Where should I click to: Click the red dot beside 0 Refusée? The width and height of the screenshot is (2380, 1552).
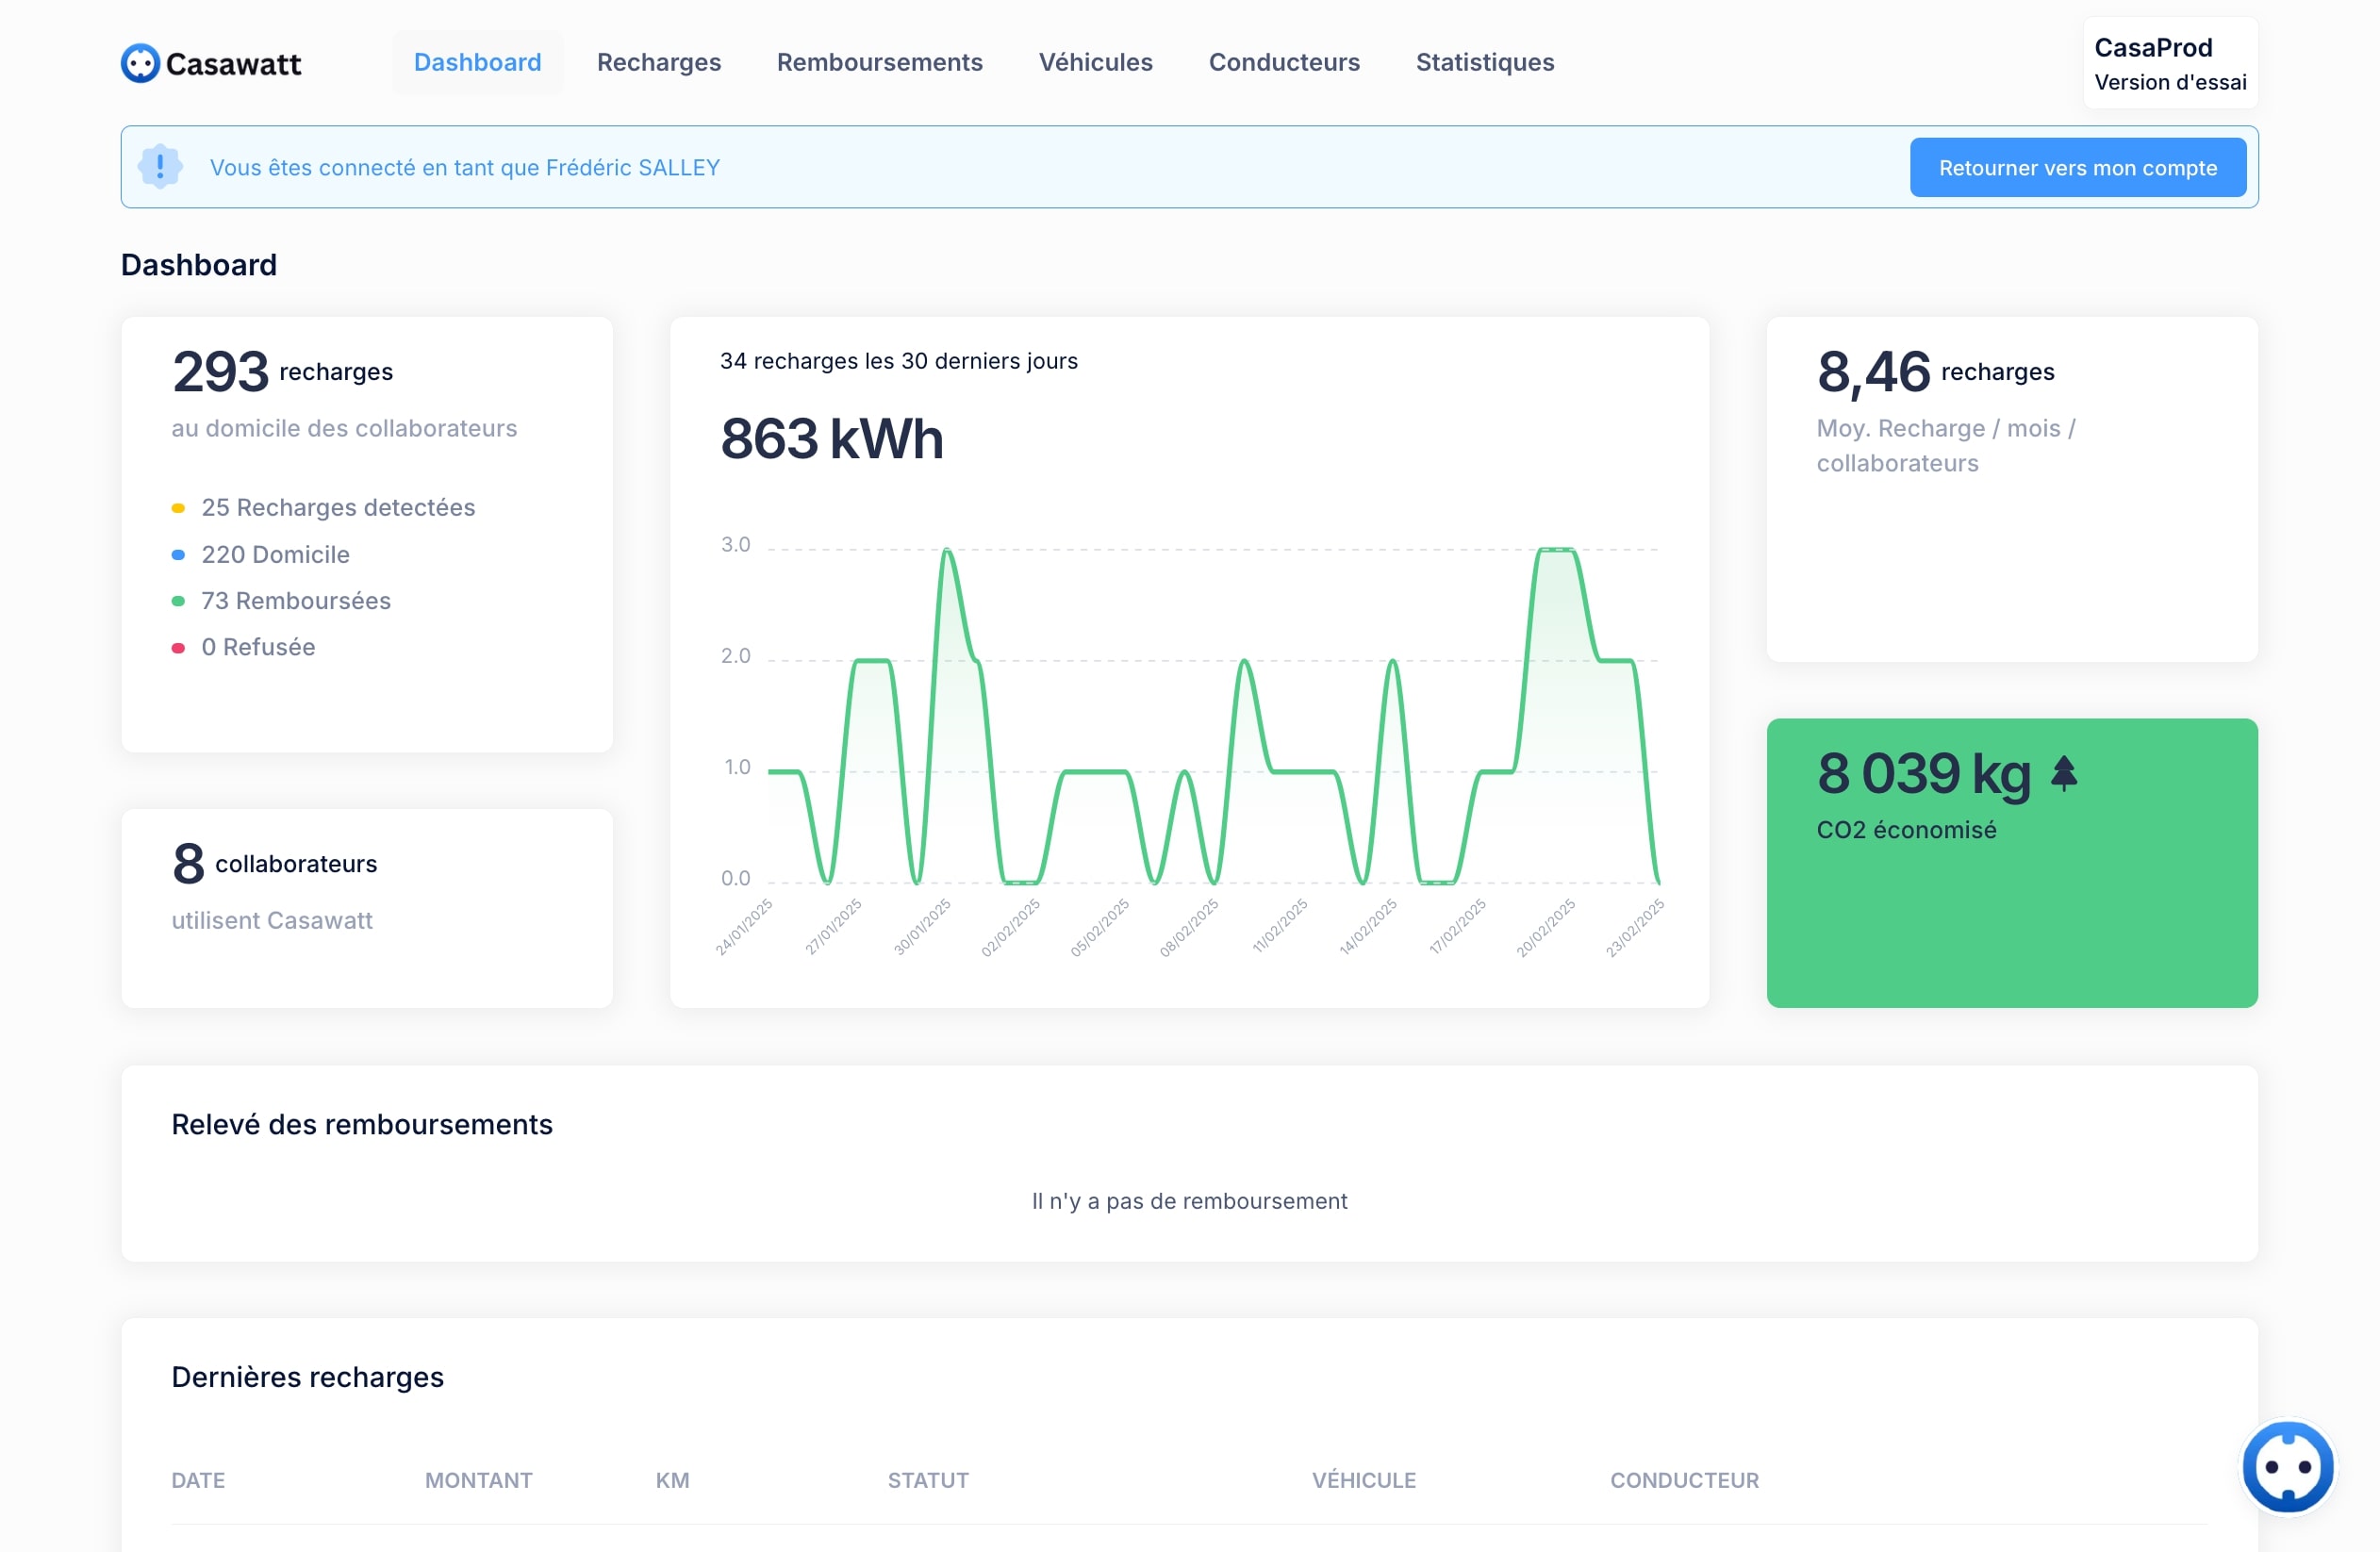[x=178, y=648]
